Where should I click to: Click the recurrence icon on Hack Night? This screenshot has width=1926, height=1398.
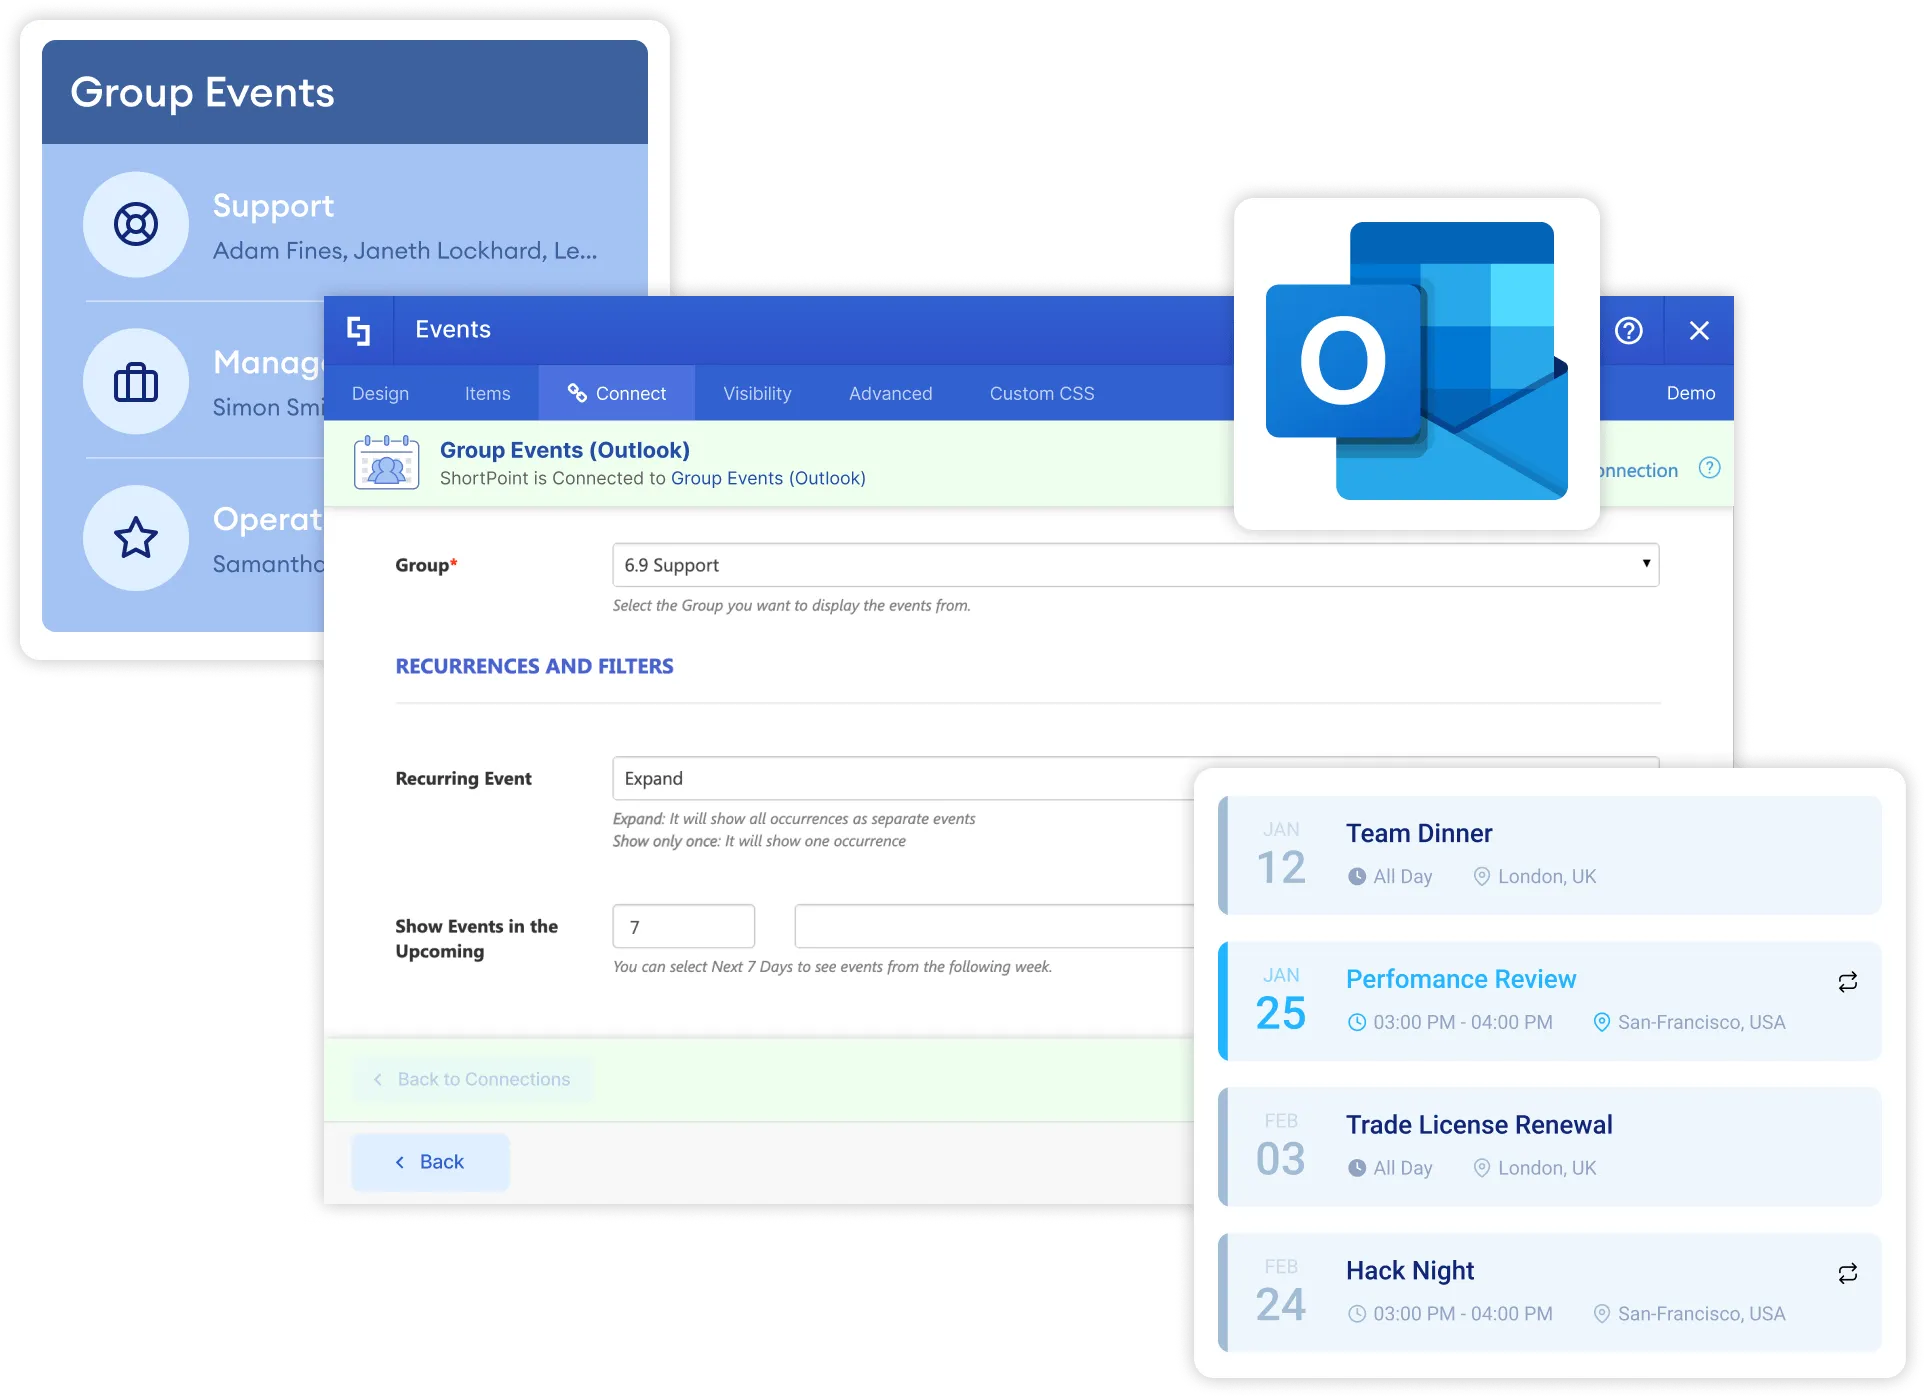point(1848,1274)
